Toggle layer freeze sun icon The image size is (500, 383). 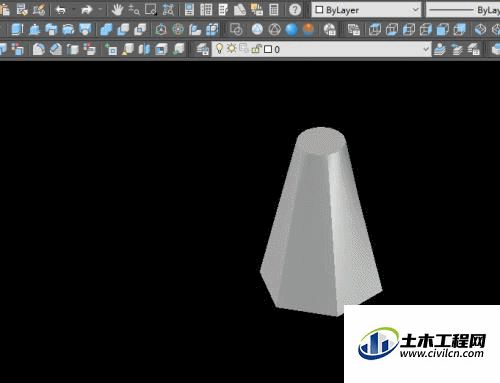click(231, 48)
